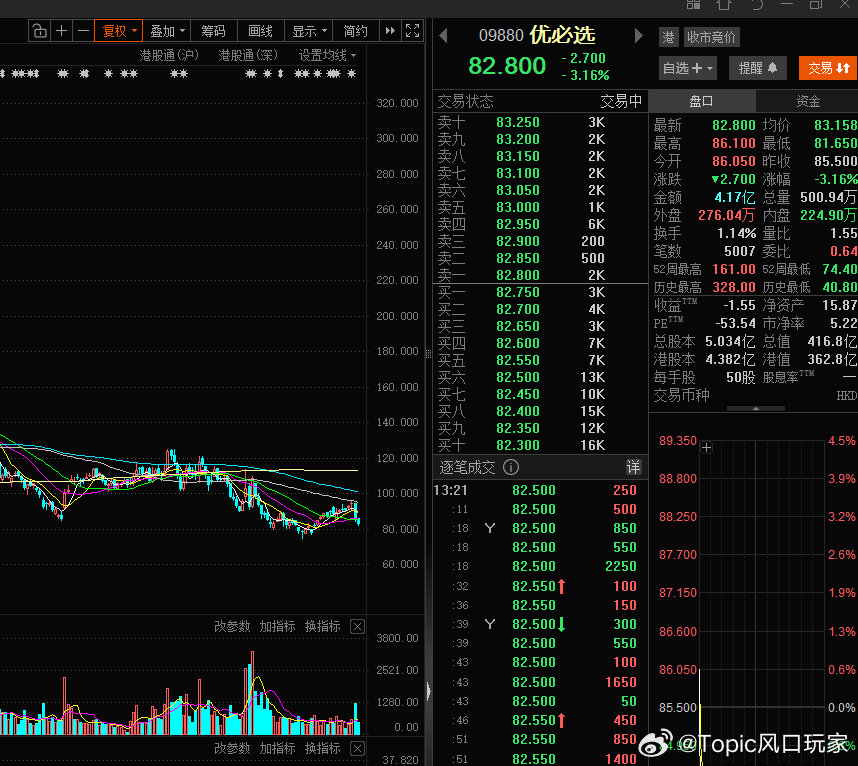Click 改参数 on bottom indicator panel
The width and height of the screenshot is (858, 766).
231,748
